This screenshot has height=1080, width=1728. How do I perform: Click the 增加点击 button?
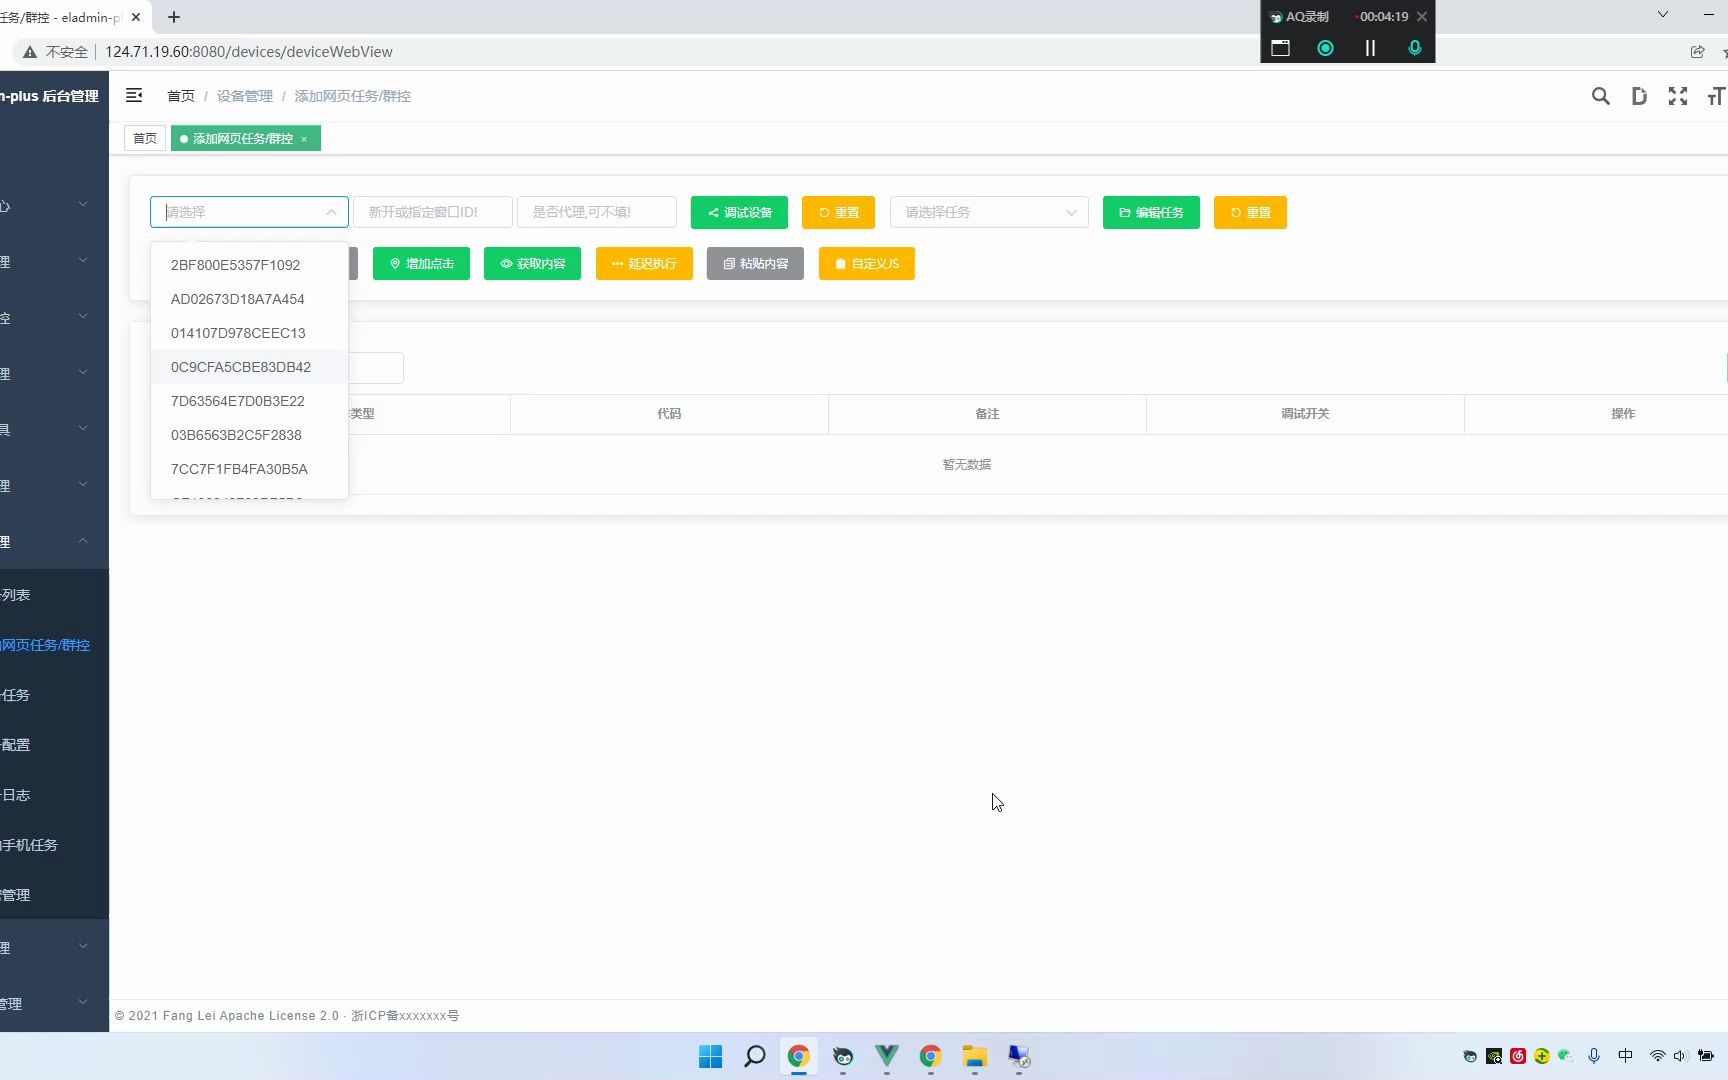click(x=421, y=263)
